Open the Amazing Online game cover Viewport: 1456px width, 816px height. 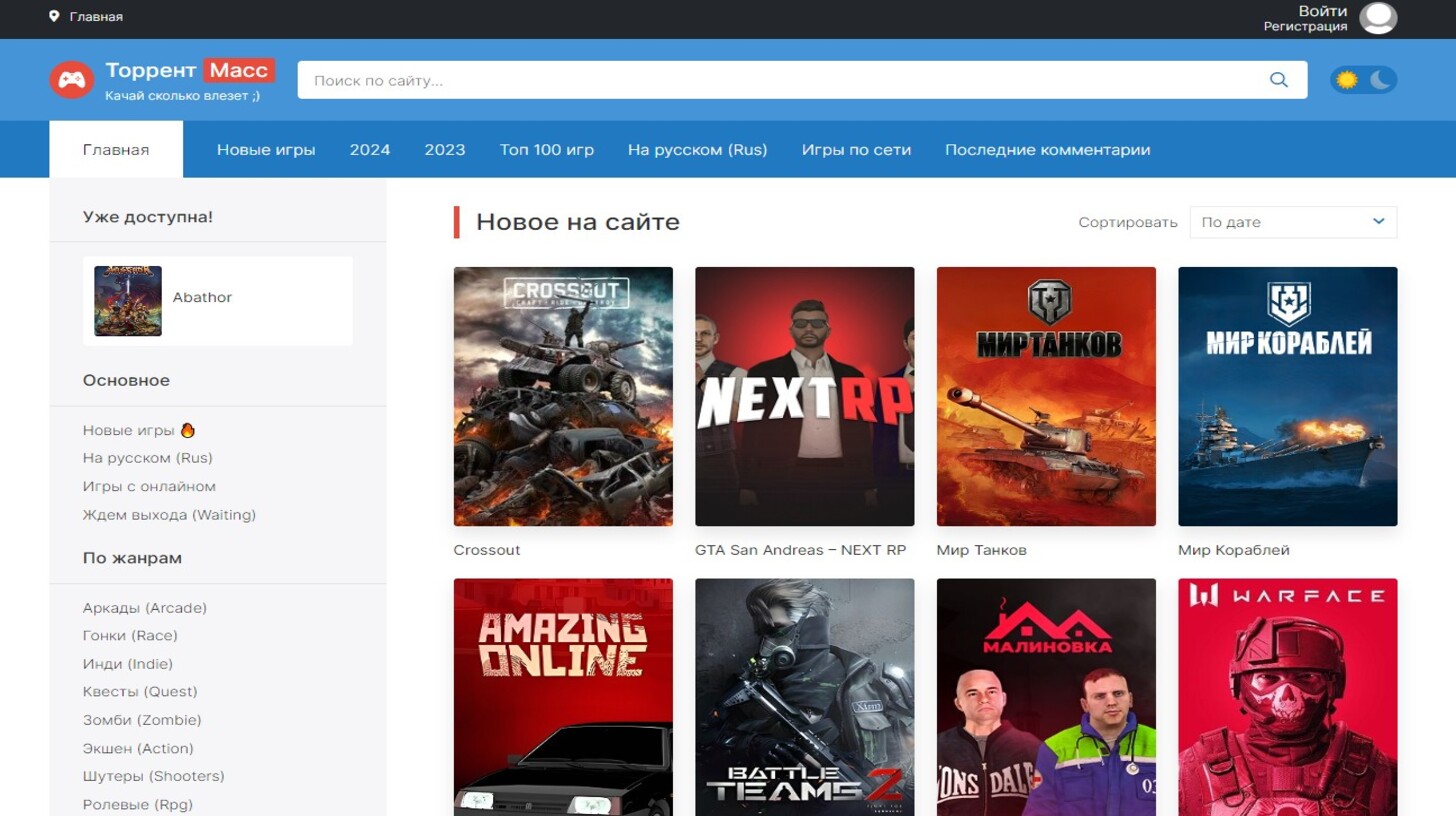(563, 697)
